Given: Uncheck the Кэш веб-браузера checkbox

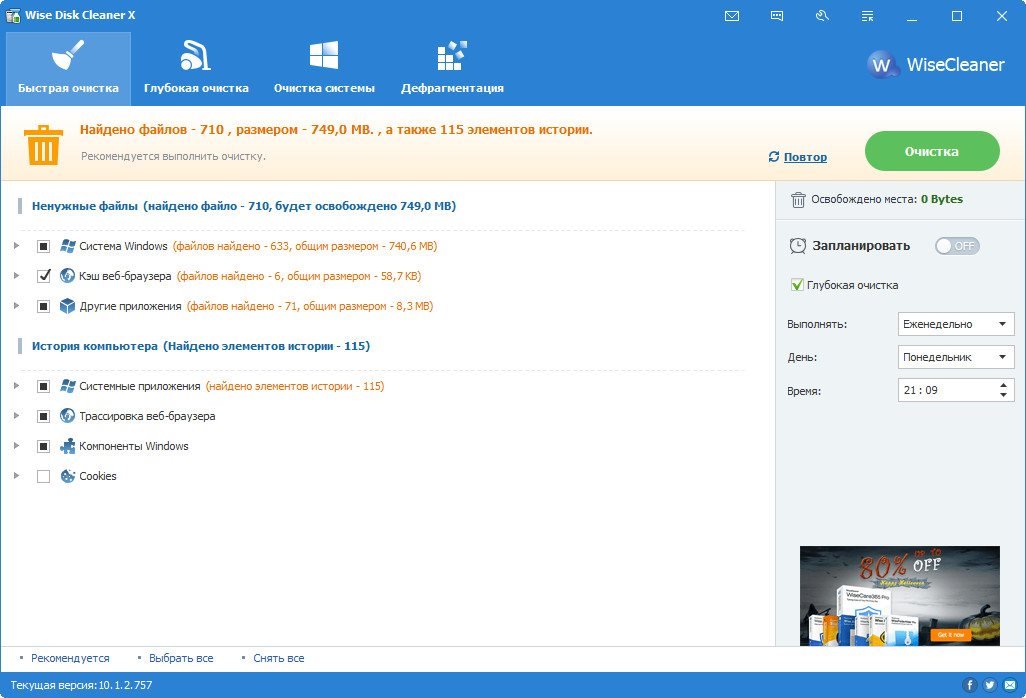Looking at the screenshot, I should tap(43, 276).
